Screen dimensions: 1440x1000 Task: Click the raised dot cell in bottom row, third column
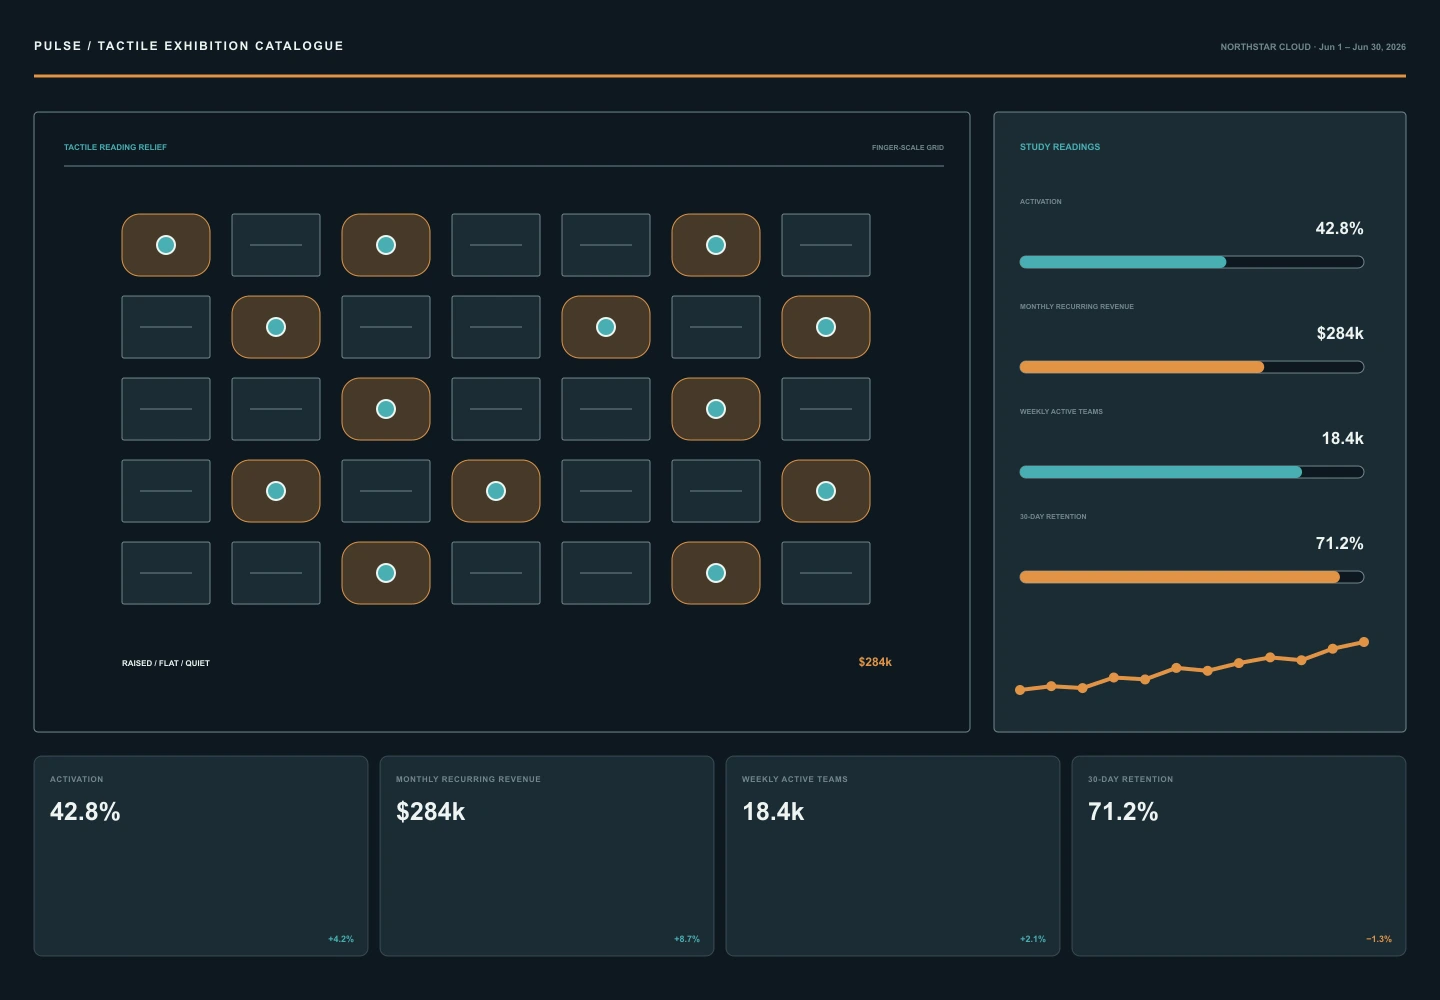386,573
